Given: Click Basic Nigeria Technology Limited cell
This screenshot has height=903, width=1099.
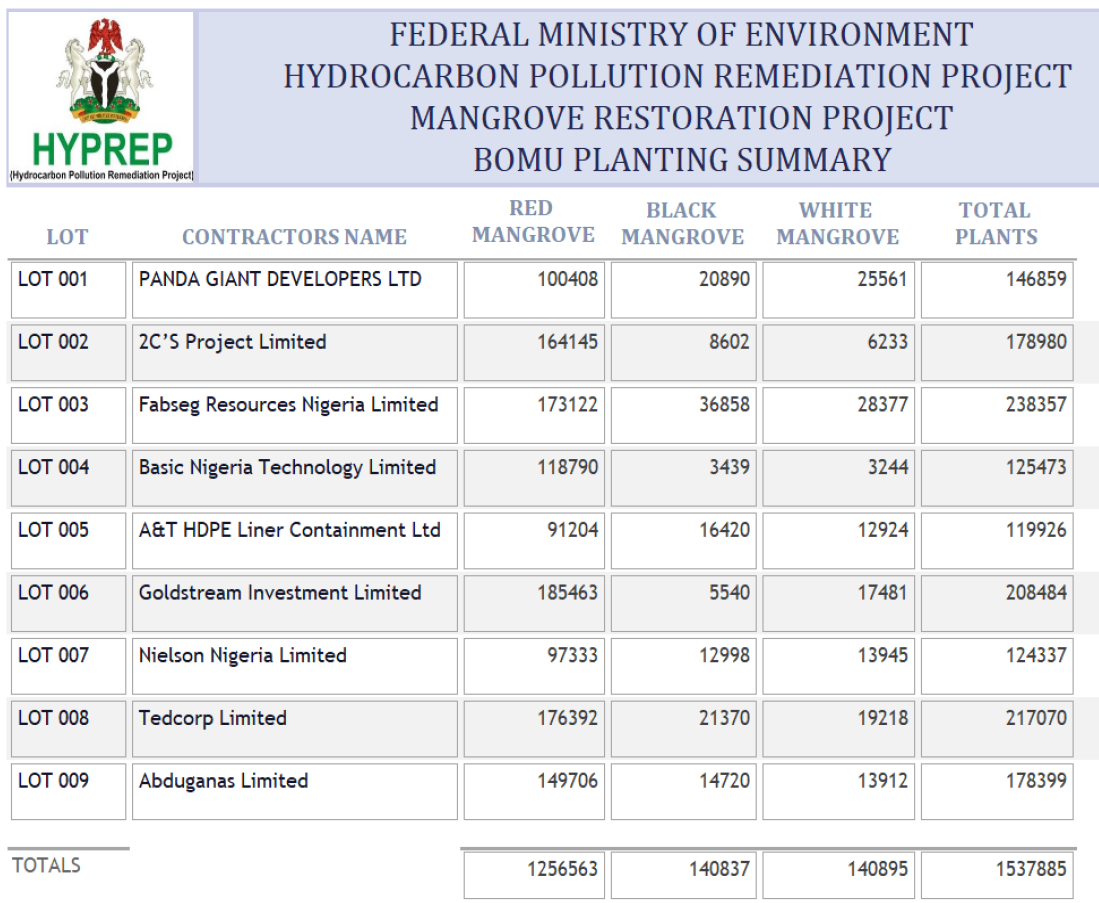Looking at the screenshot, I should pos(294,477).
